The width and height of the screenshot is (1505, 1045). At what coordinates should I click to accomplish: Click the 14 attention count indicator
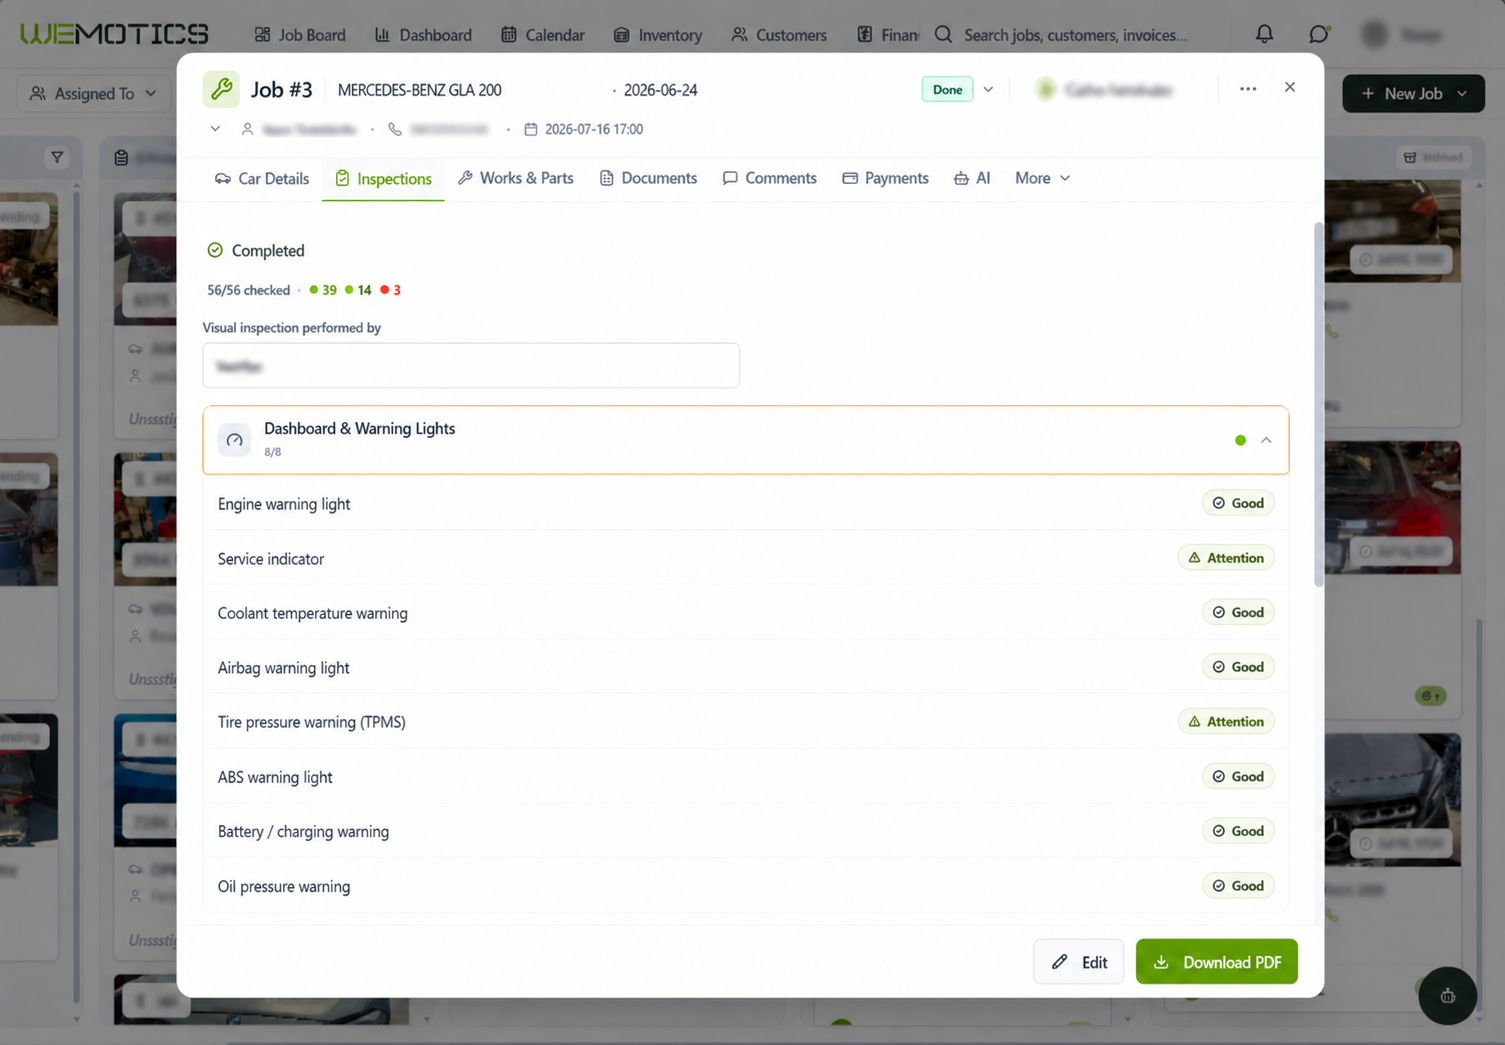pyautogui.click(x=358, y=290)
